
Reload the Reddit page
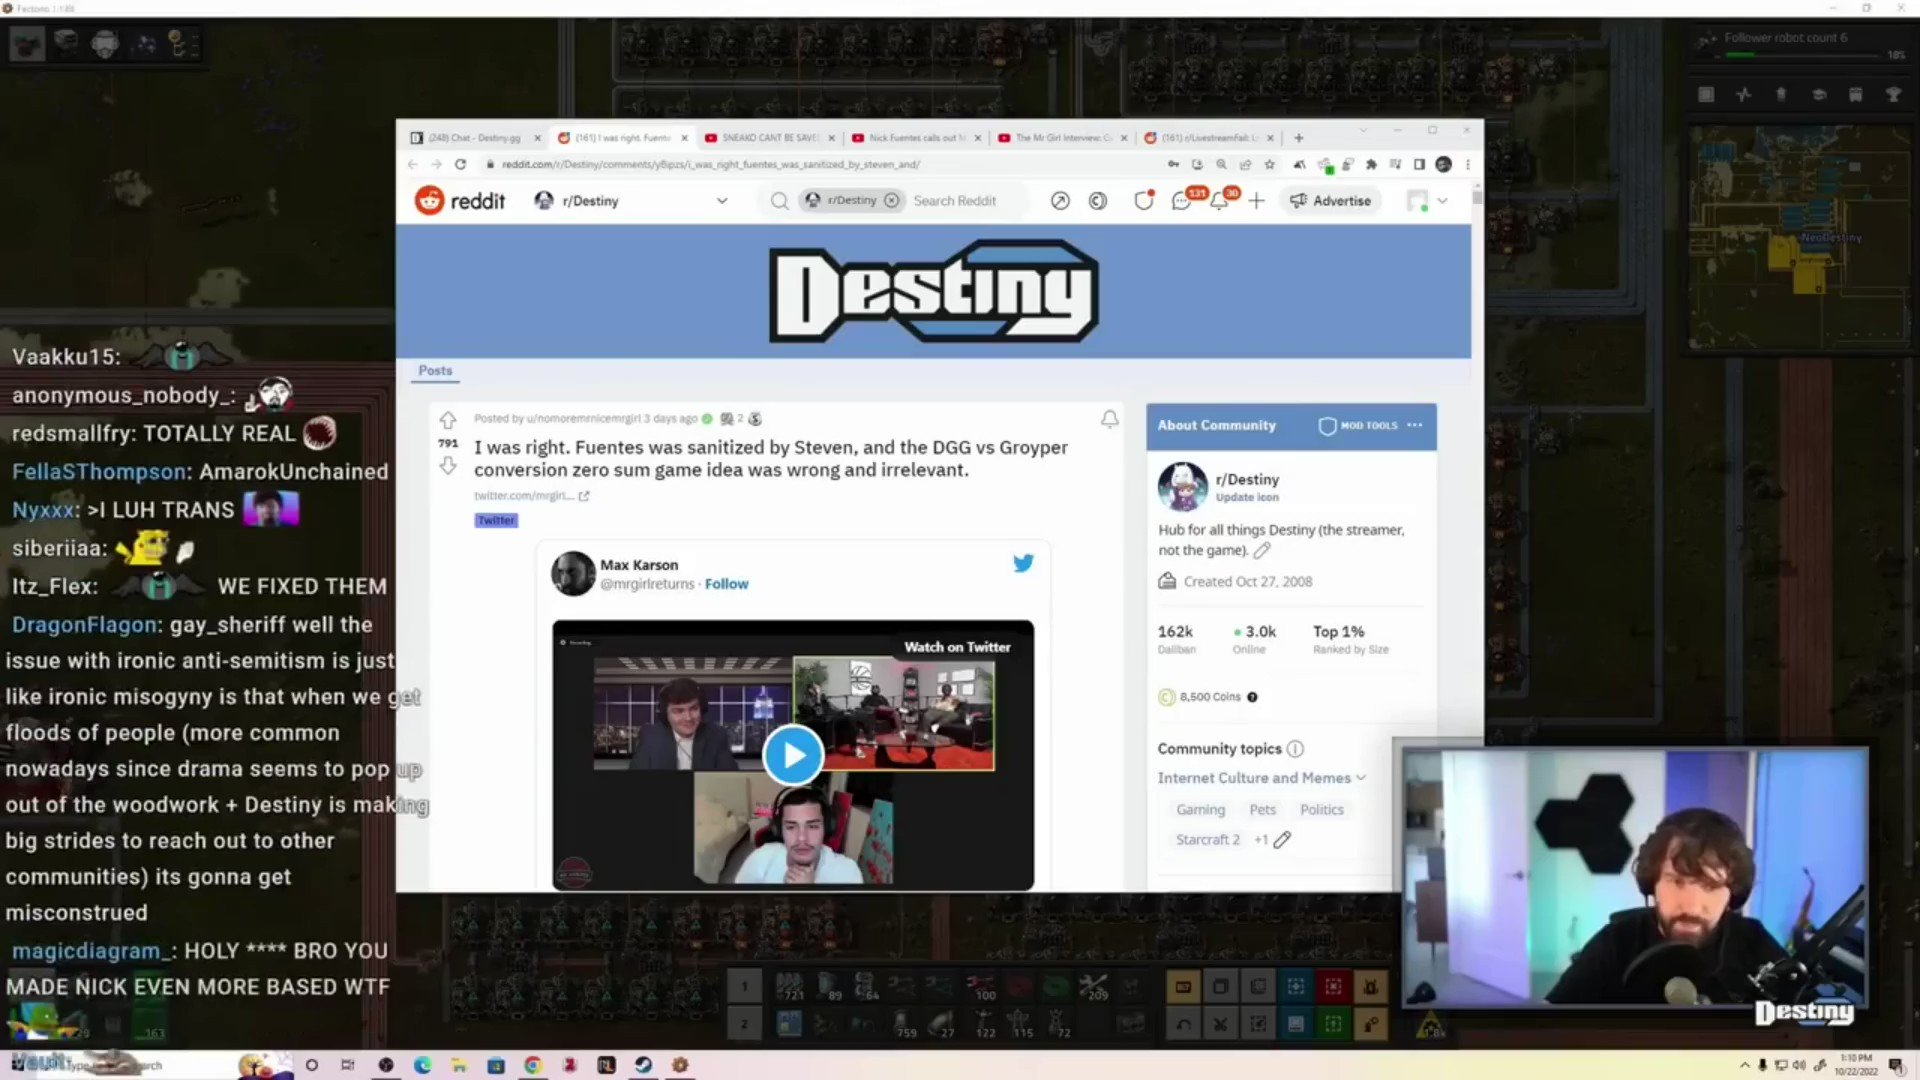pos(460,164)
